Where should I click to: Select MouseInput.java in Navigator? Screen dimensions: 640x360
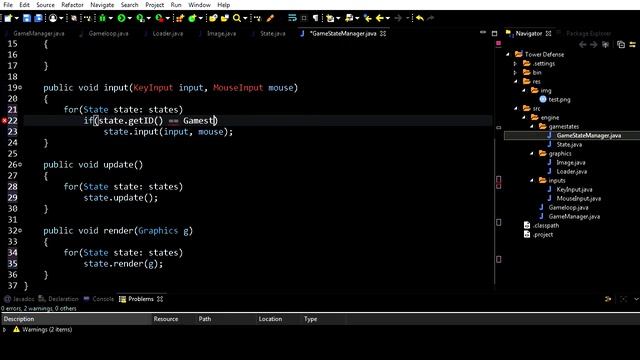578,198
